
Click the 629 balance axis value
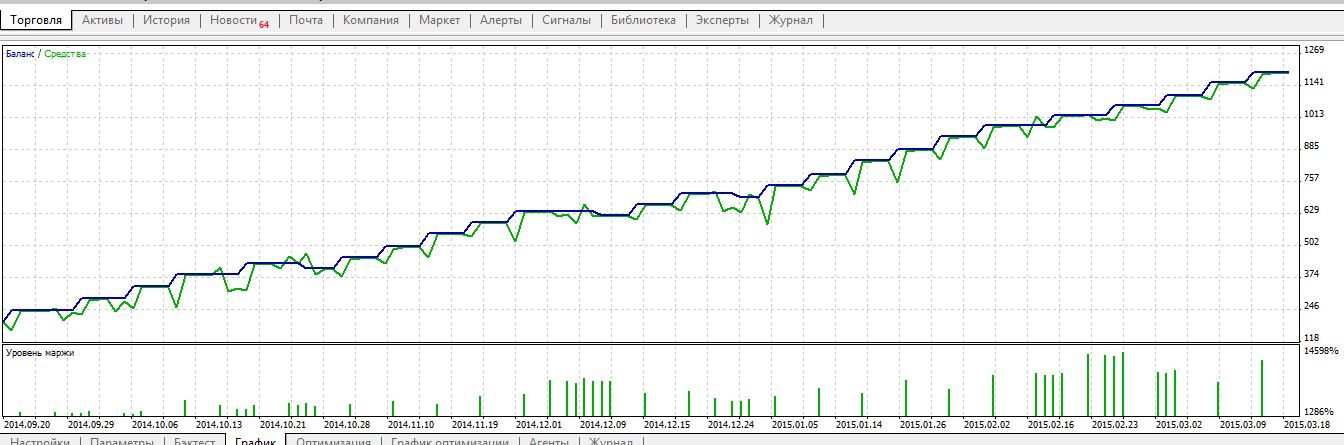[1313, 210]
